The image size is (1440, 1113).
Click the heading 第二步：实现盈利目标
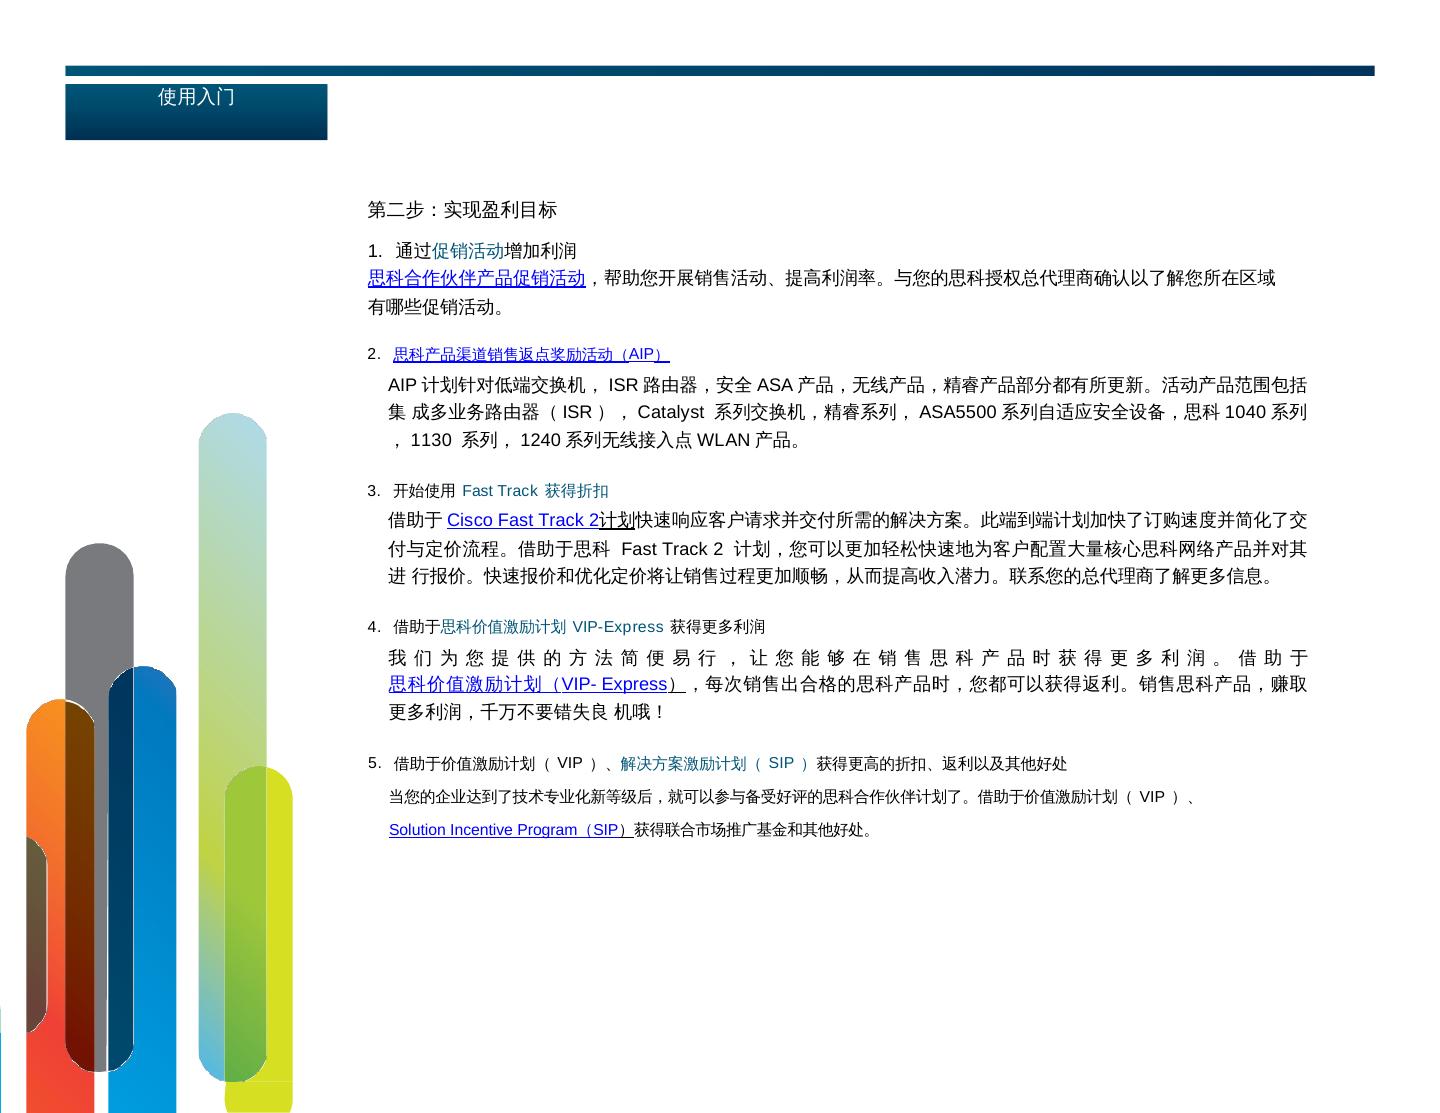pyautogui.click(x=462, y=210)
